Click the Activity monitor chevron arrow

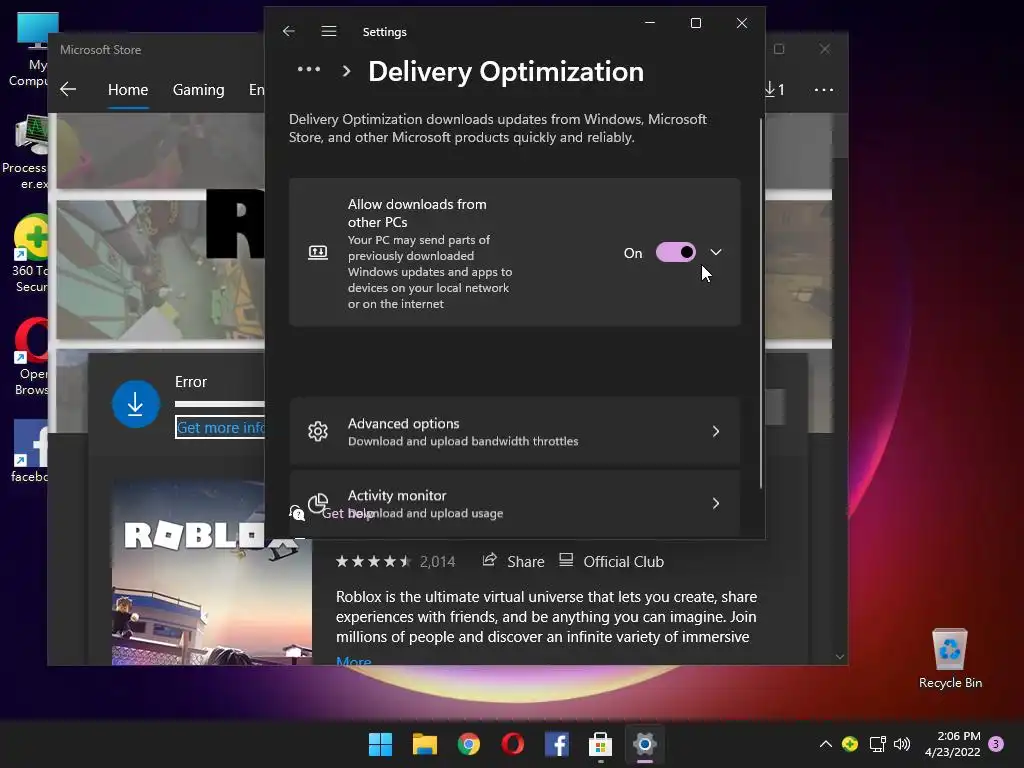(716, 503)
